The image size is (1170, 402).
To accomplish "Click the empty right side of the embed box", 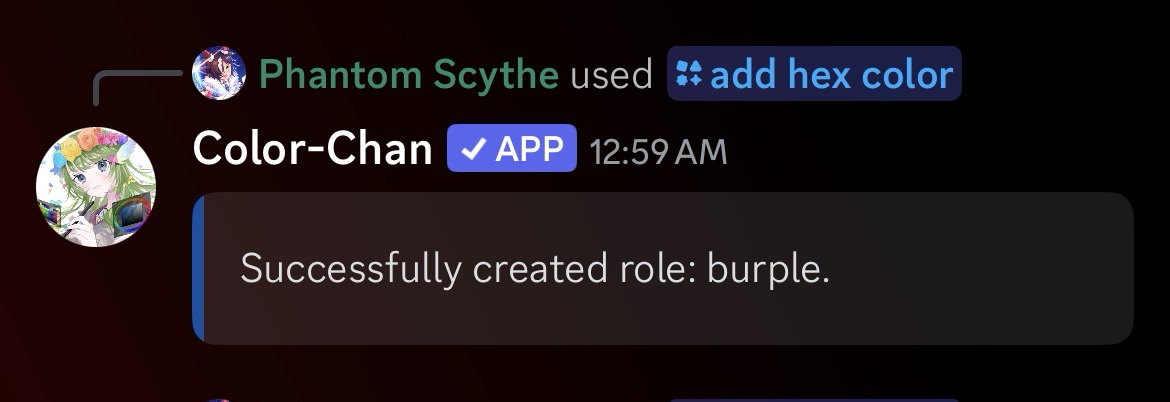I will click(x=1000, y=269).
